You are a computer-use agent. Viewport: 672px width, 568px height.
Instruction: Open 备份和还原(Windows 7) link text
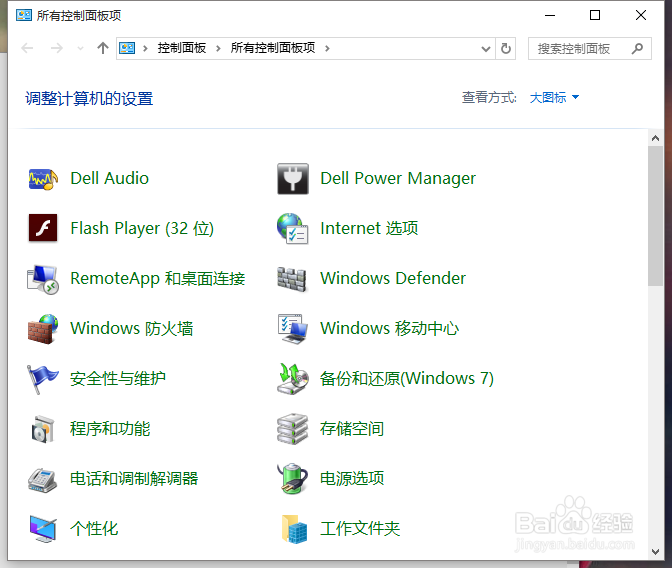pyautogui.click(x=407, y=379)
